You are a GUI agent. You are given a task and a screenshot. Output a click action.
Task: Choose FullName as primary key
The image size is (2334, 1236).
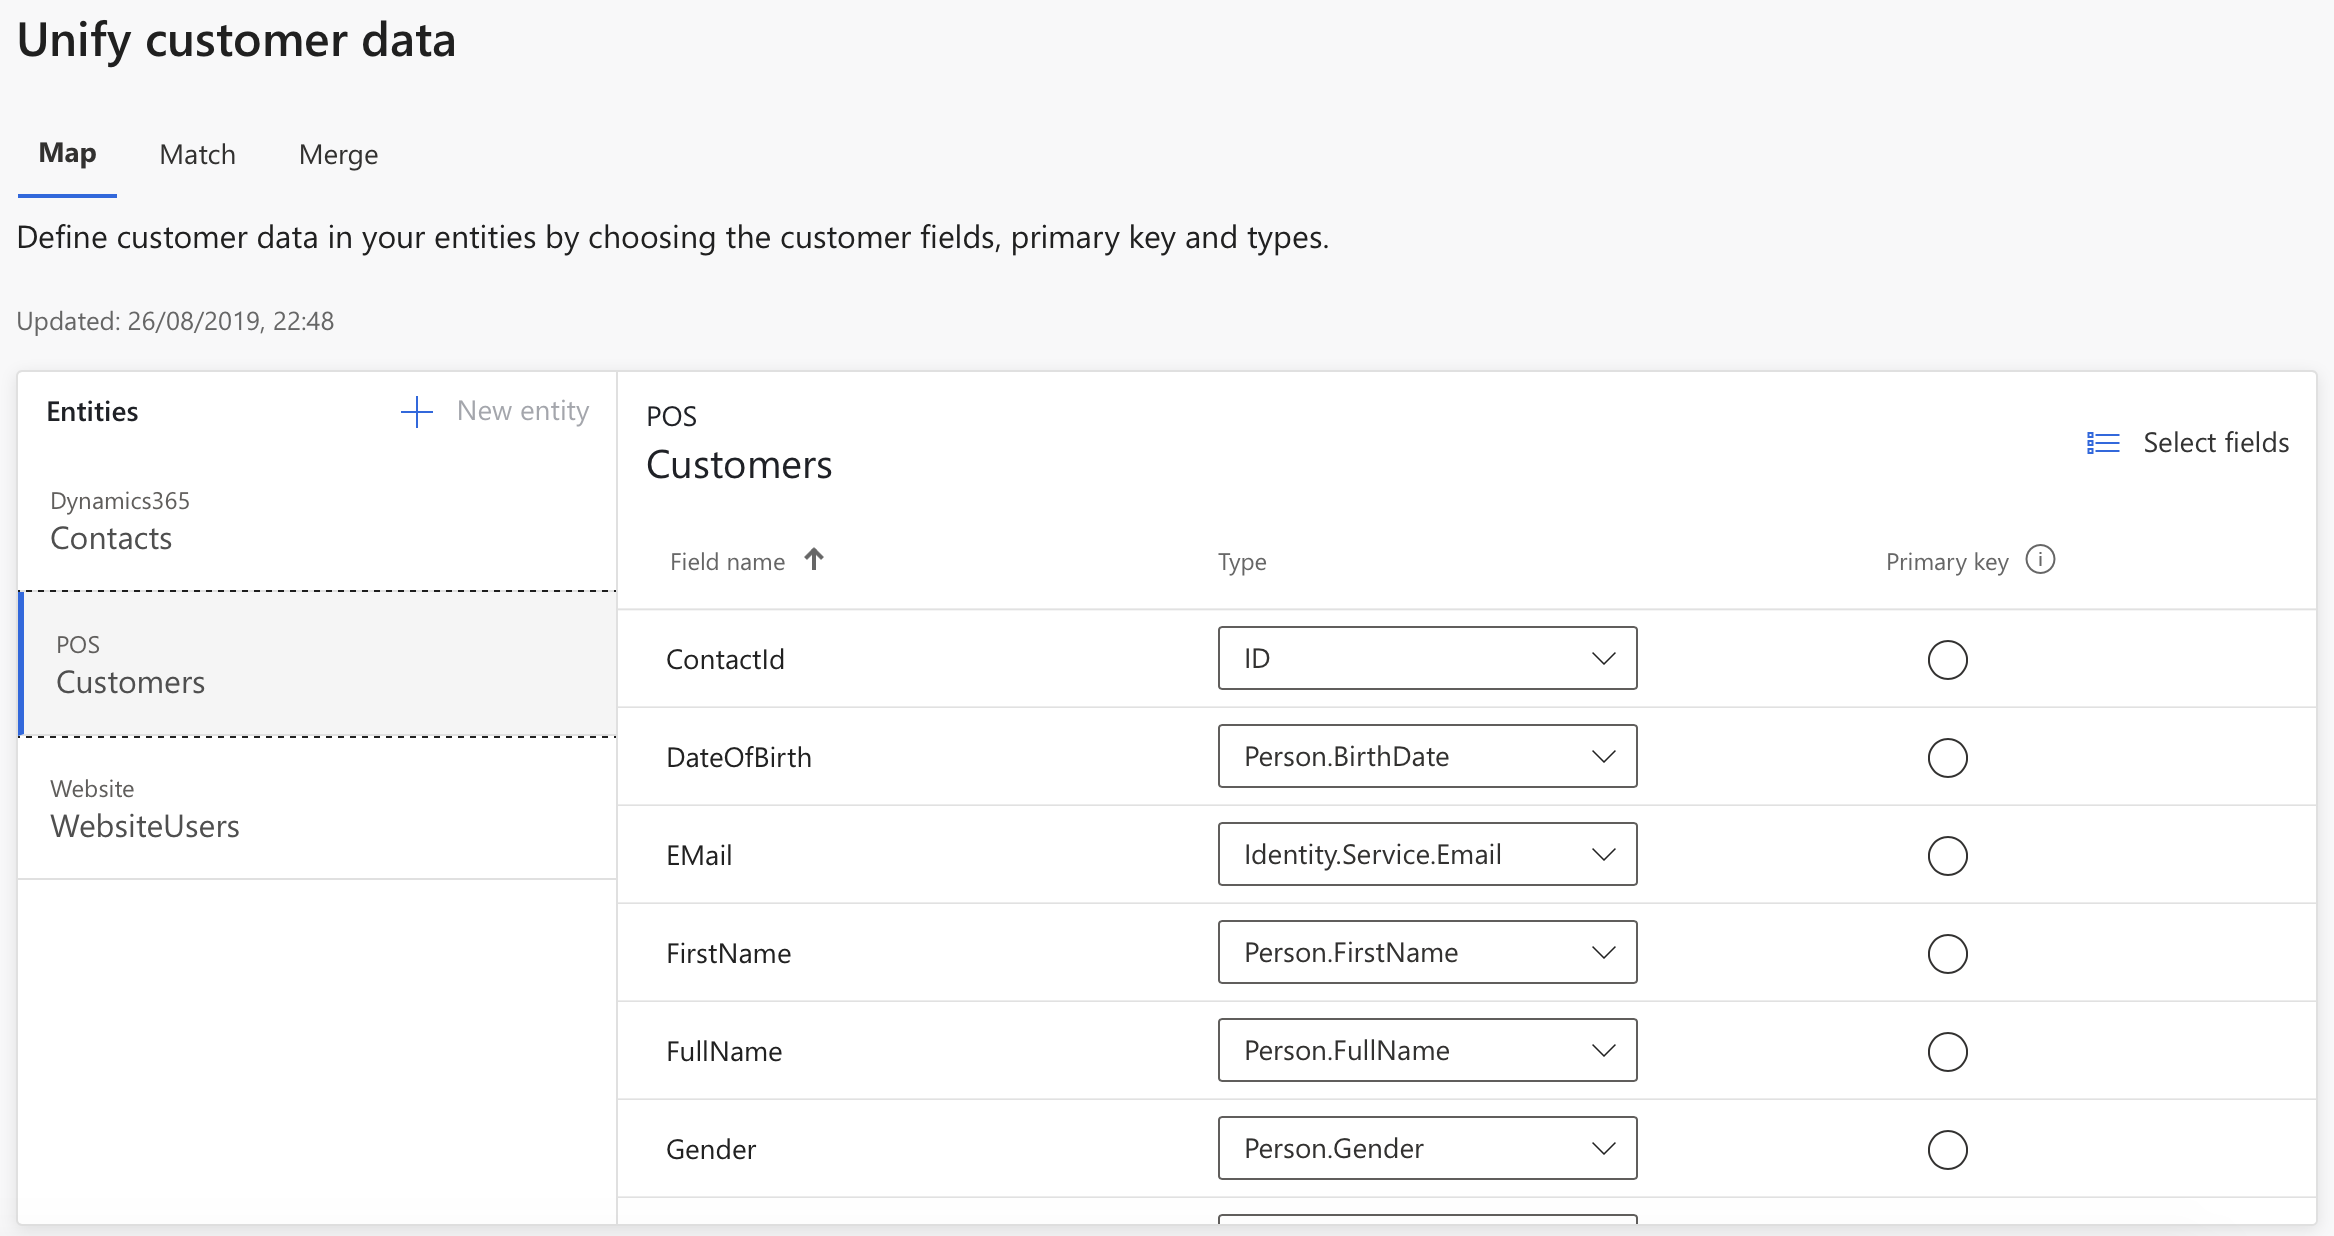point(1947,1052)
